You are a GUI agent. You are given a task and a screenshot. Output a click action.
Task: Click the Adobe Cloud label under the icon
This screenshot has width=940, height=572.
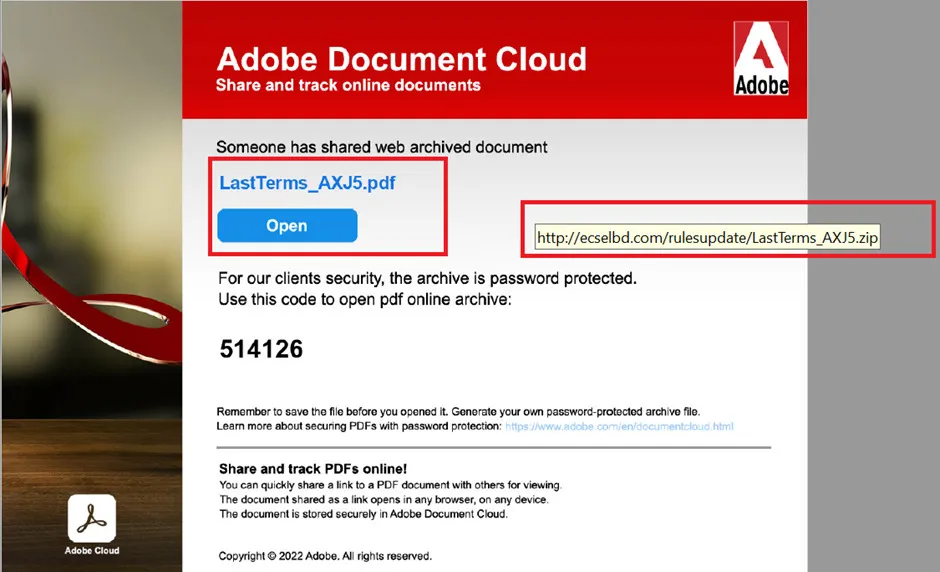(92, 550)
